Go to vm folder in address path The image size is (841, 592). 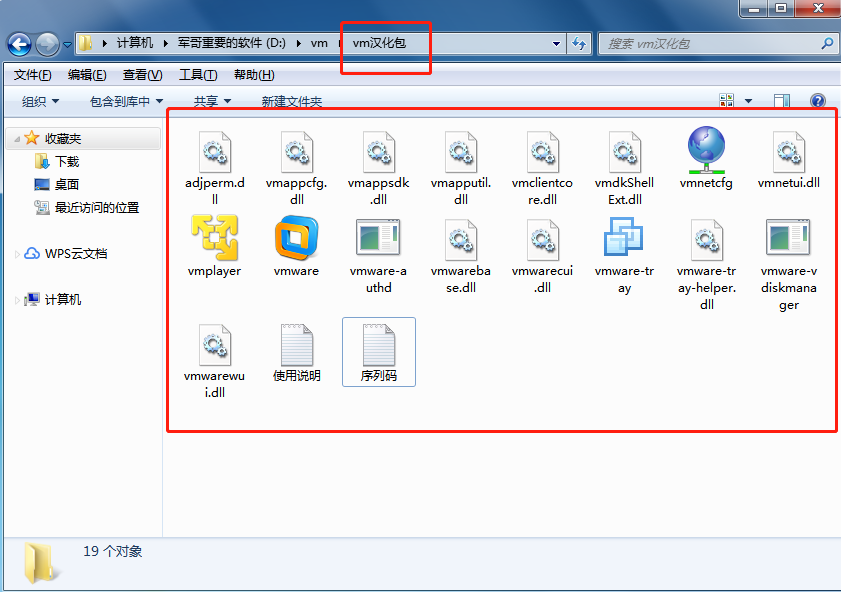click(x=319, y=43)
